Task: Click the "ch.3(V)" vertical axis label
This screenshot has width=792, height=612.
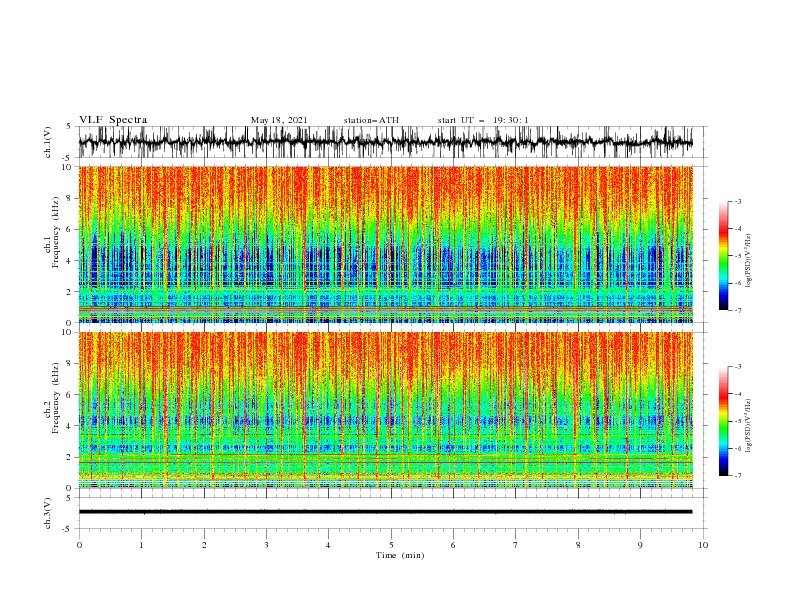Action: point(48,513)
